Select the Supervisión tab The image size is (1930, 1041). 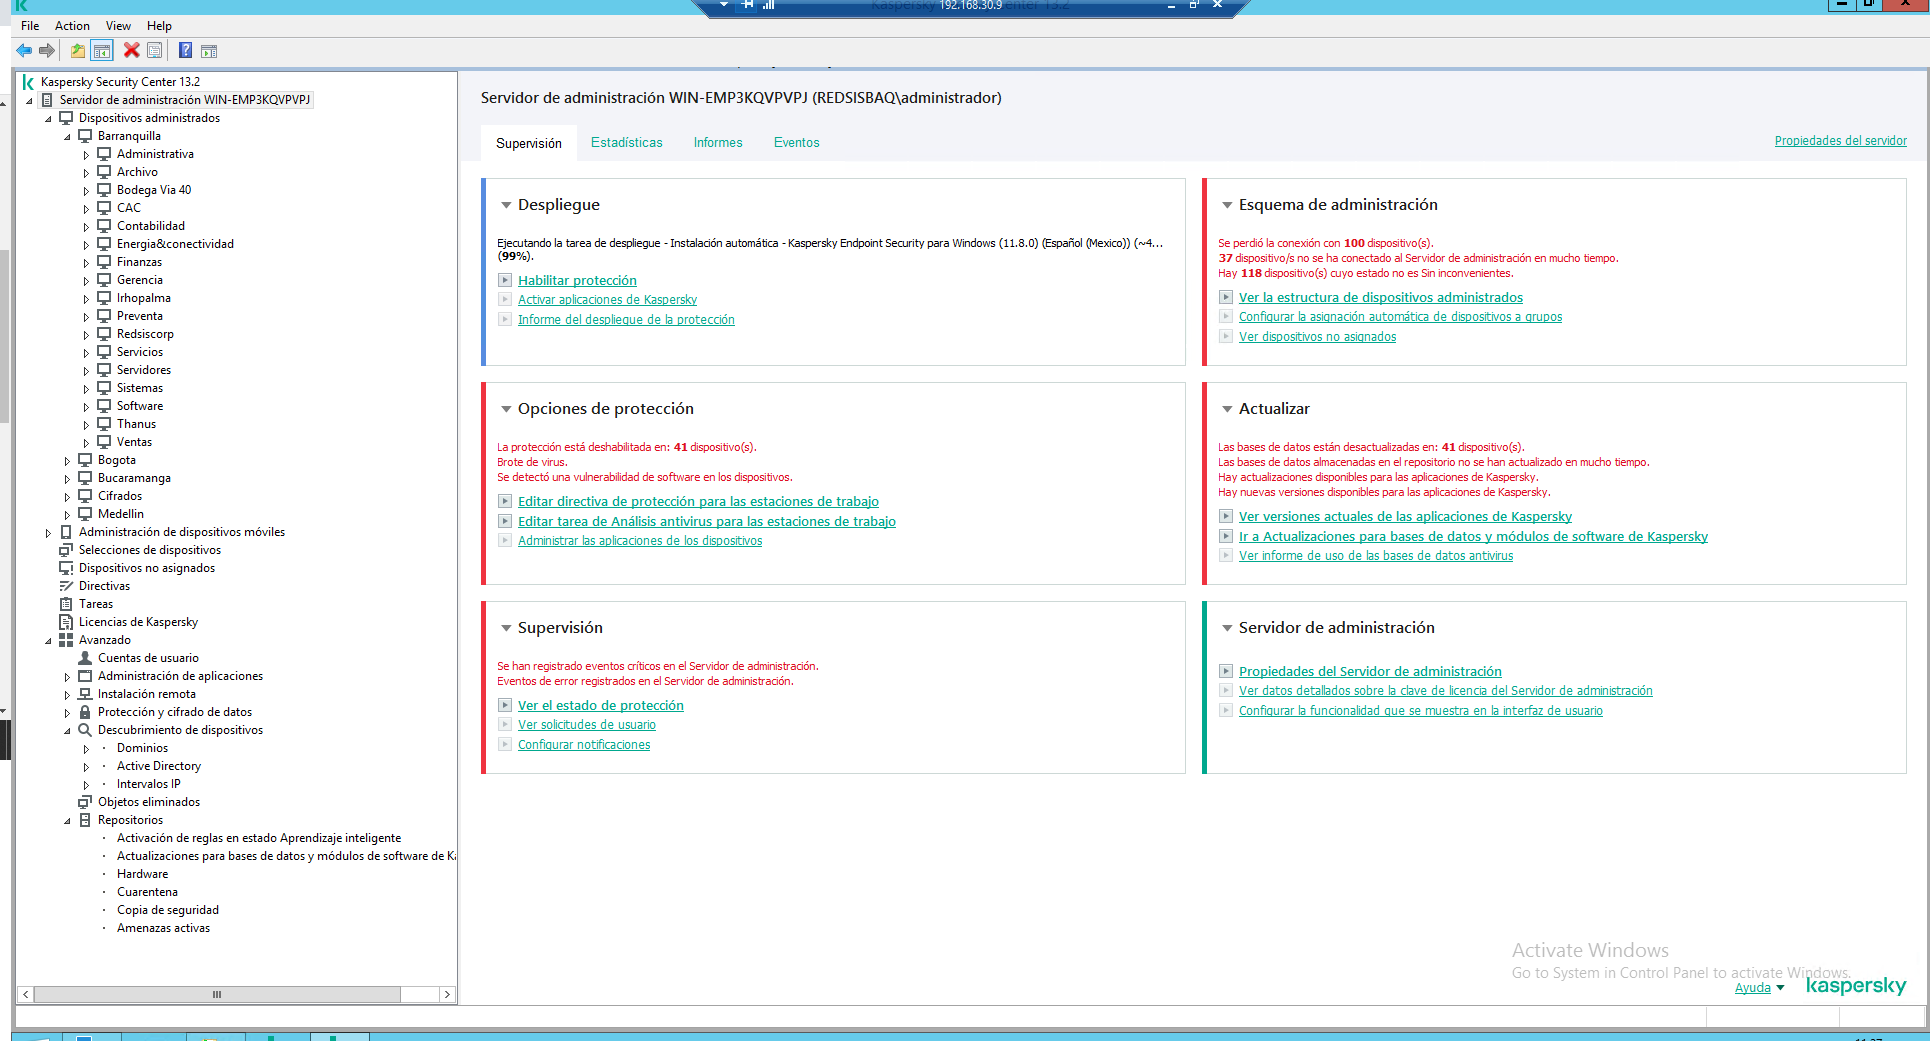pos(529,143)
